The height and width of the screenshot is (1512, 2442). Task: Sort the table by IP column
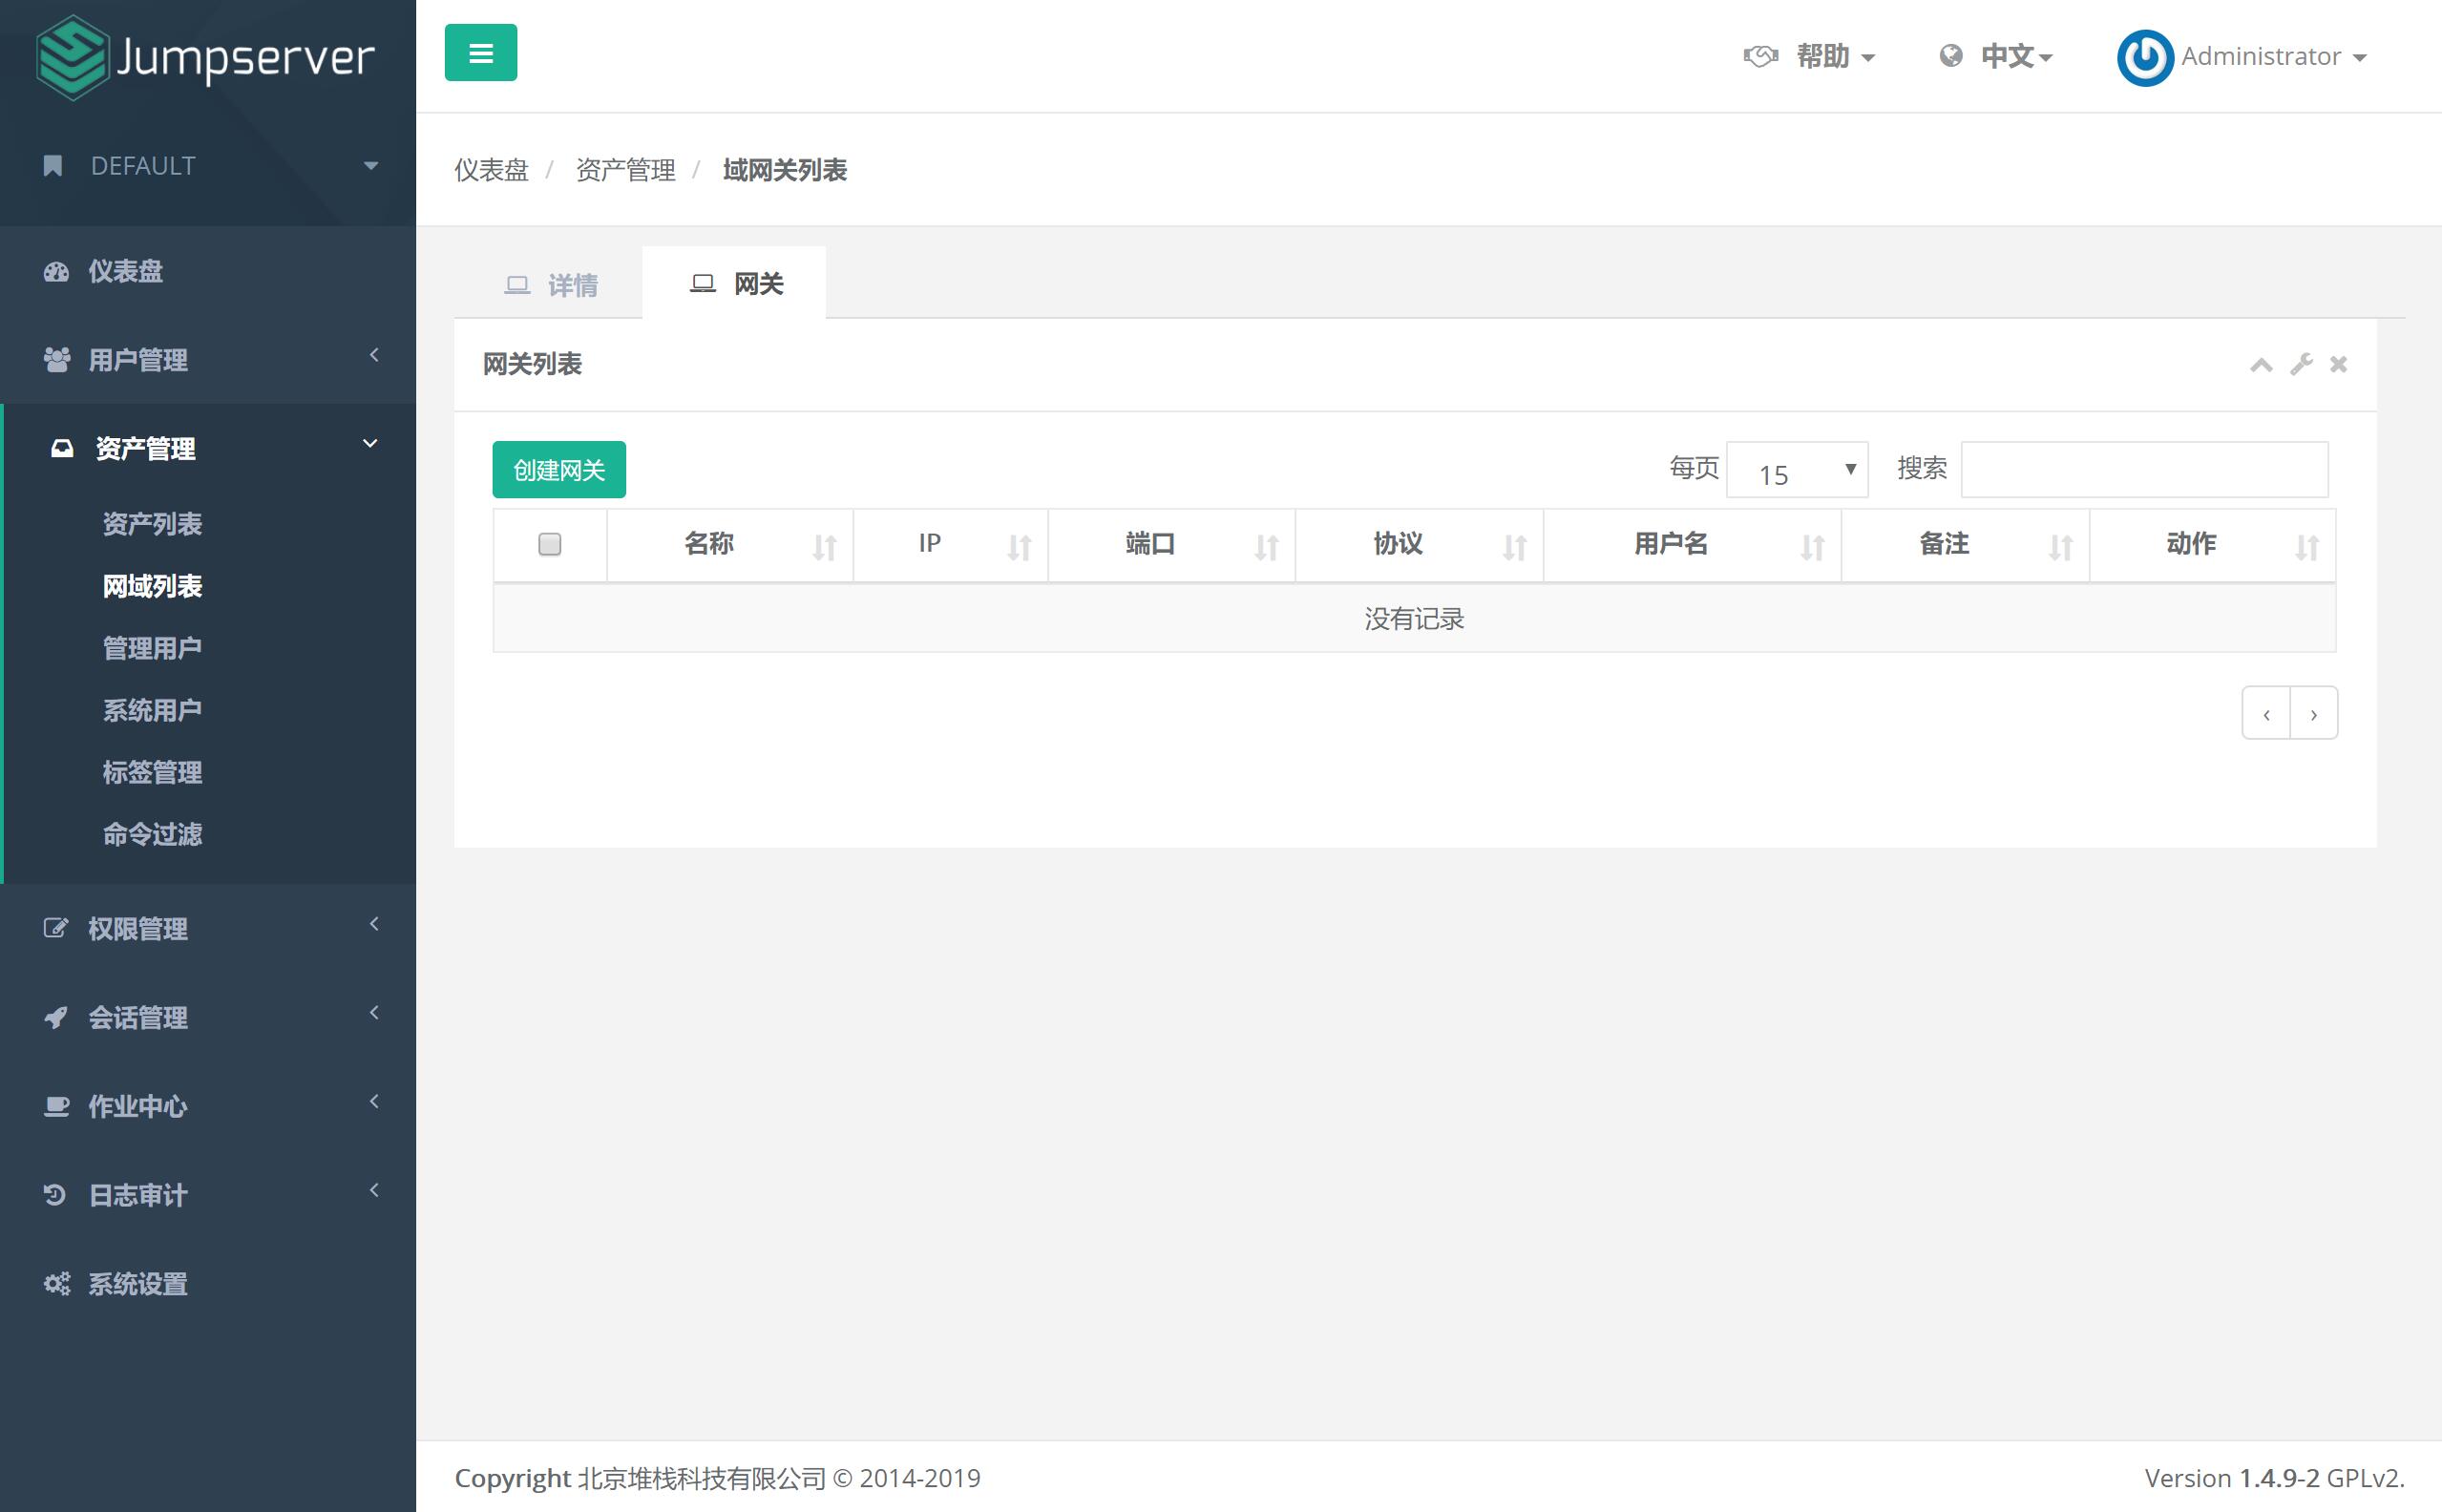pos(950,545)
